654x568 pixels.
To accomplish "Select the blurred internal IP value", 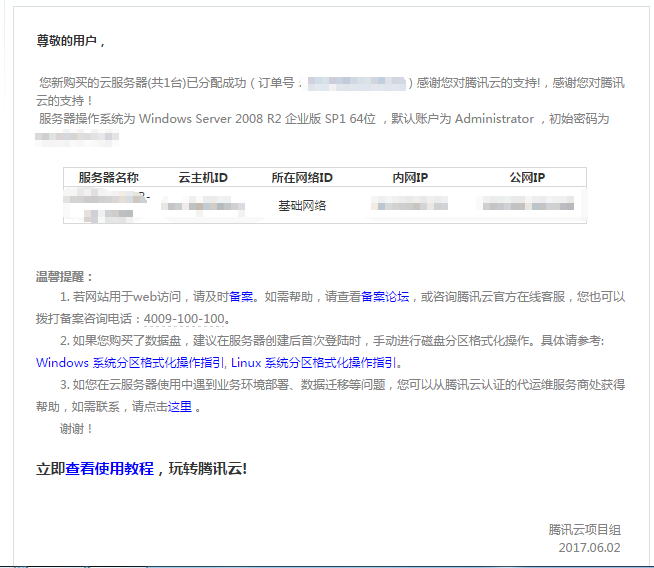I will [410, 205].
